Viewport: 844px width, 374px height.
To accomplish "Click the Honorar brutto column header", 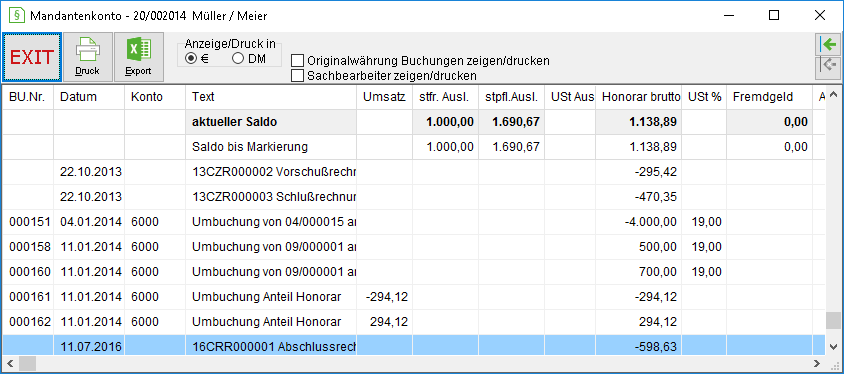I will [638, 97].
